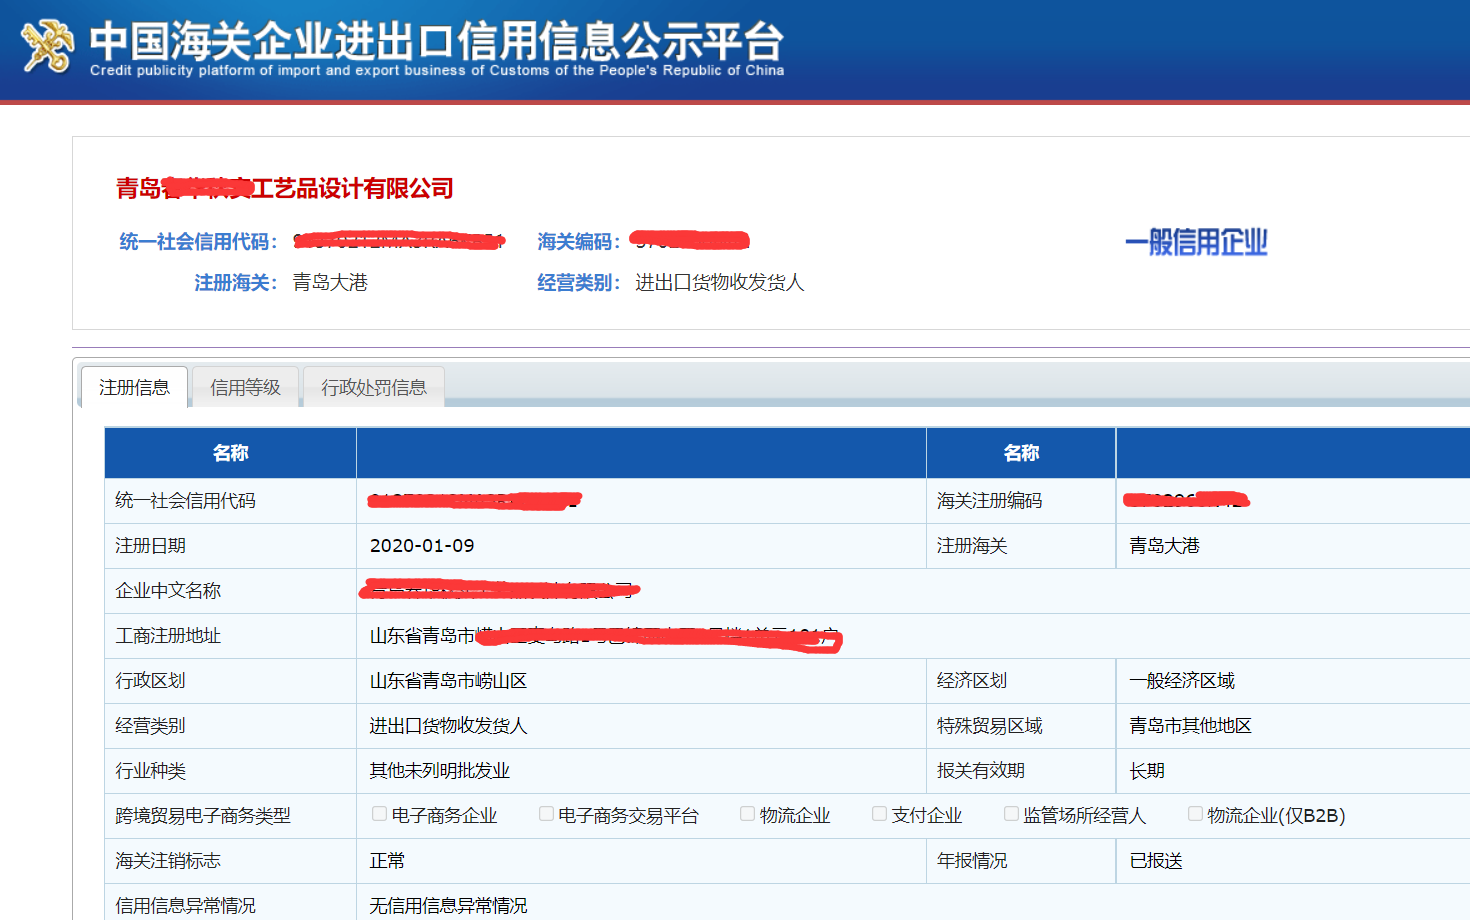Click the 青岛市其他地区 value
Image resolution: width=1470 pixels, height=920 pixels.
[1190, 726]
